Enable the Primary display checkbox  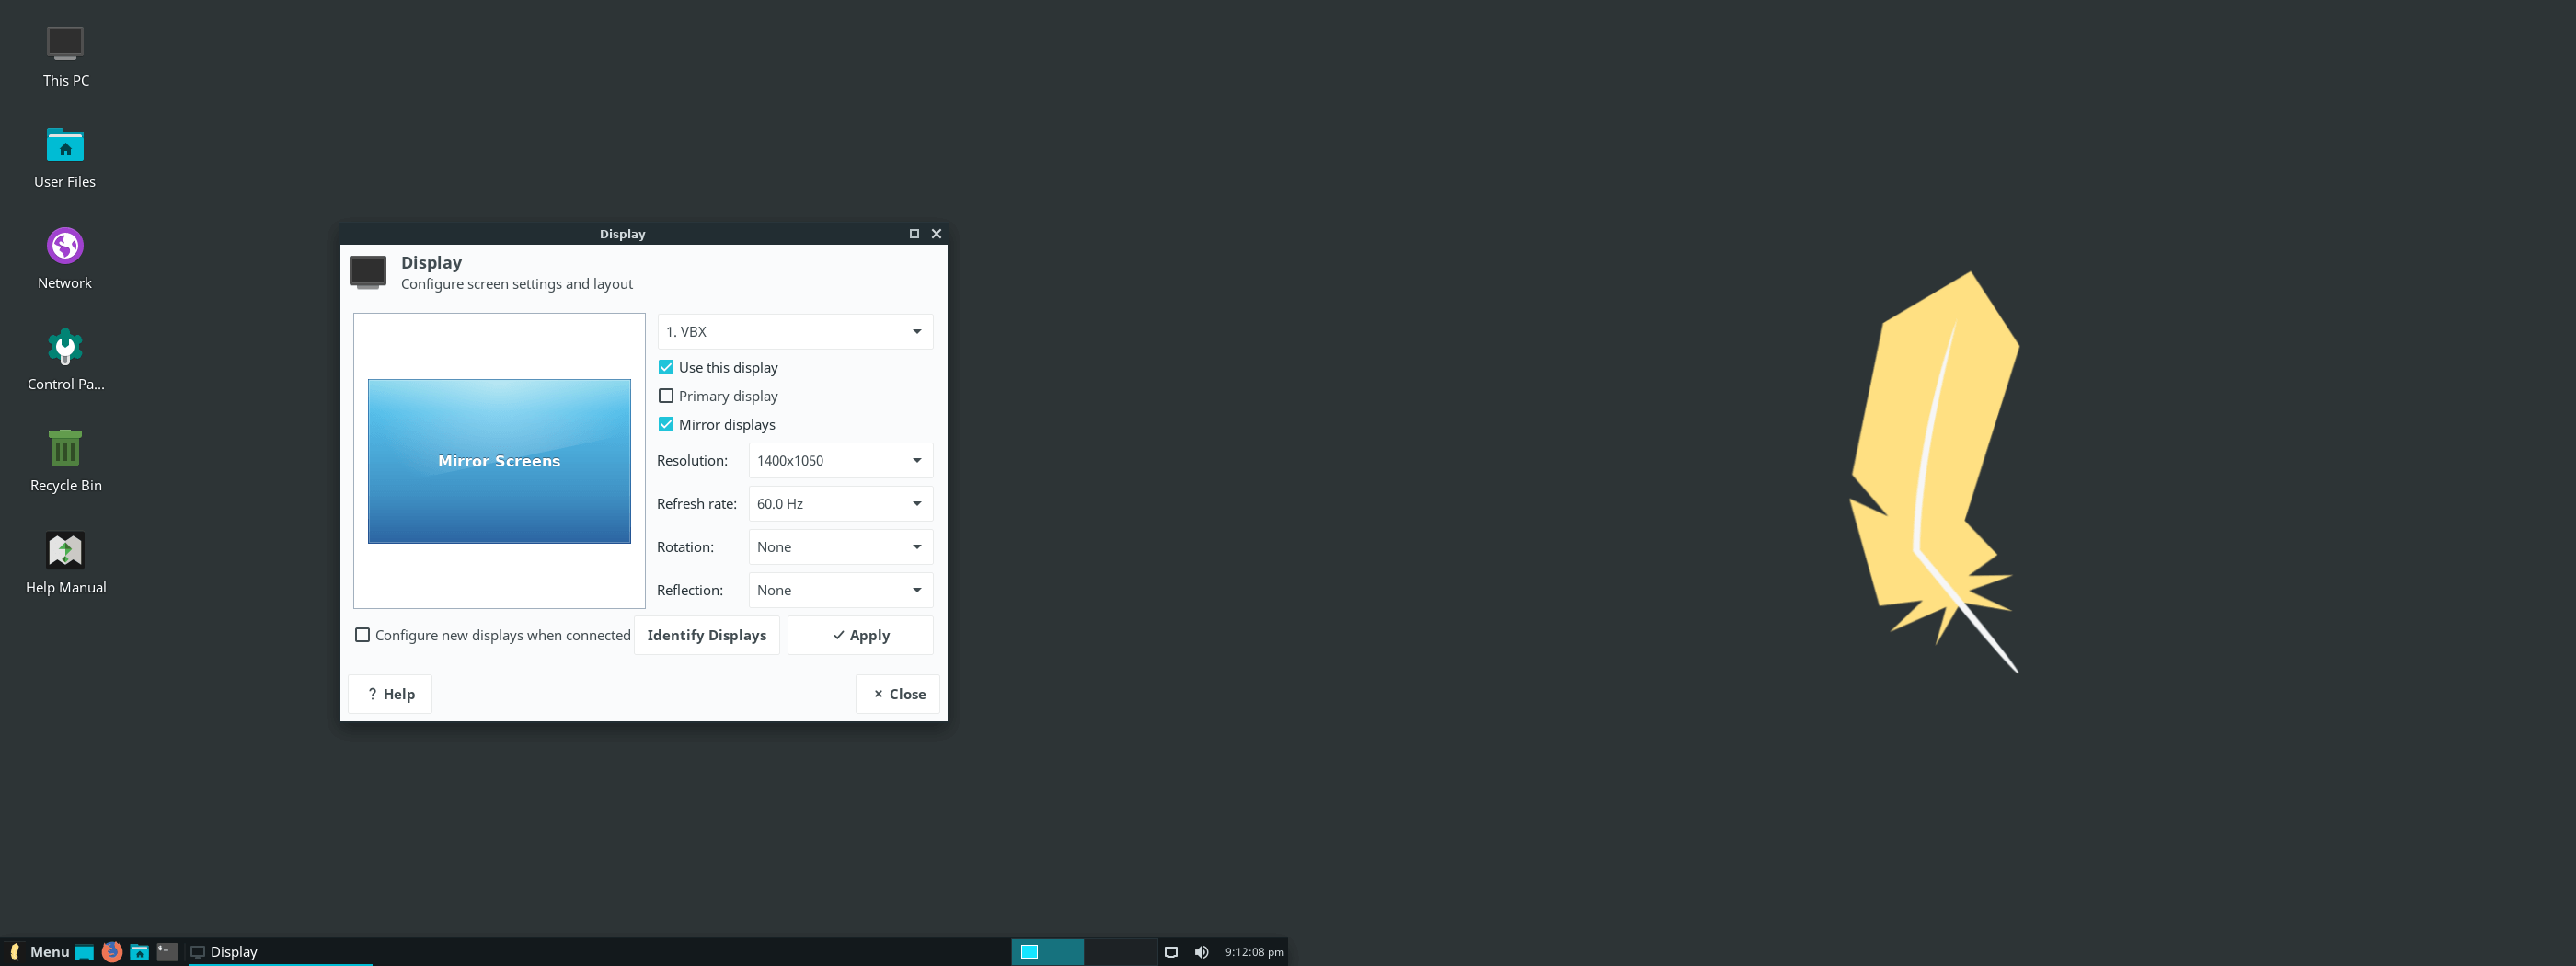pos(666,396)
